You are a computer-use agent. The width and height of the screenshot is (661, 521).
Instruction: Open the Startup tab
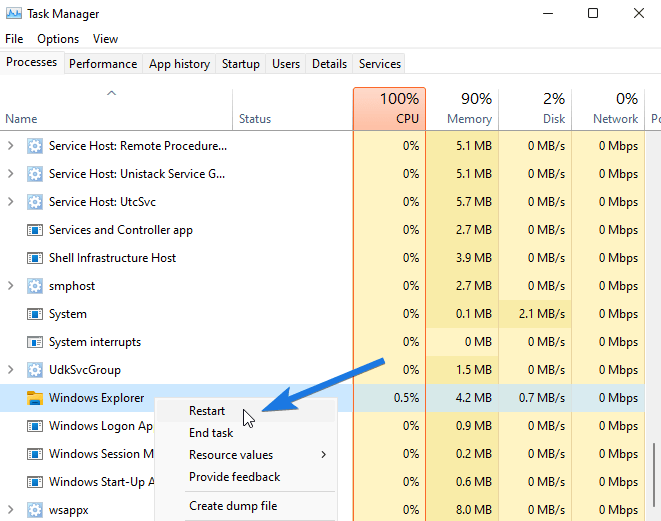tap(240, 64)
